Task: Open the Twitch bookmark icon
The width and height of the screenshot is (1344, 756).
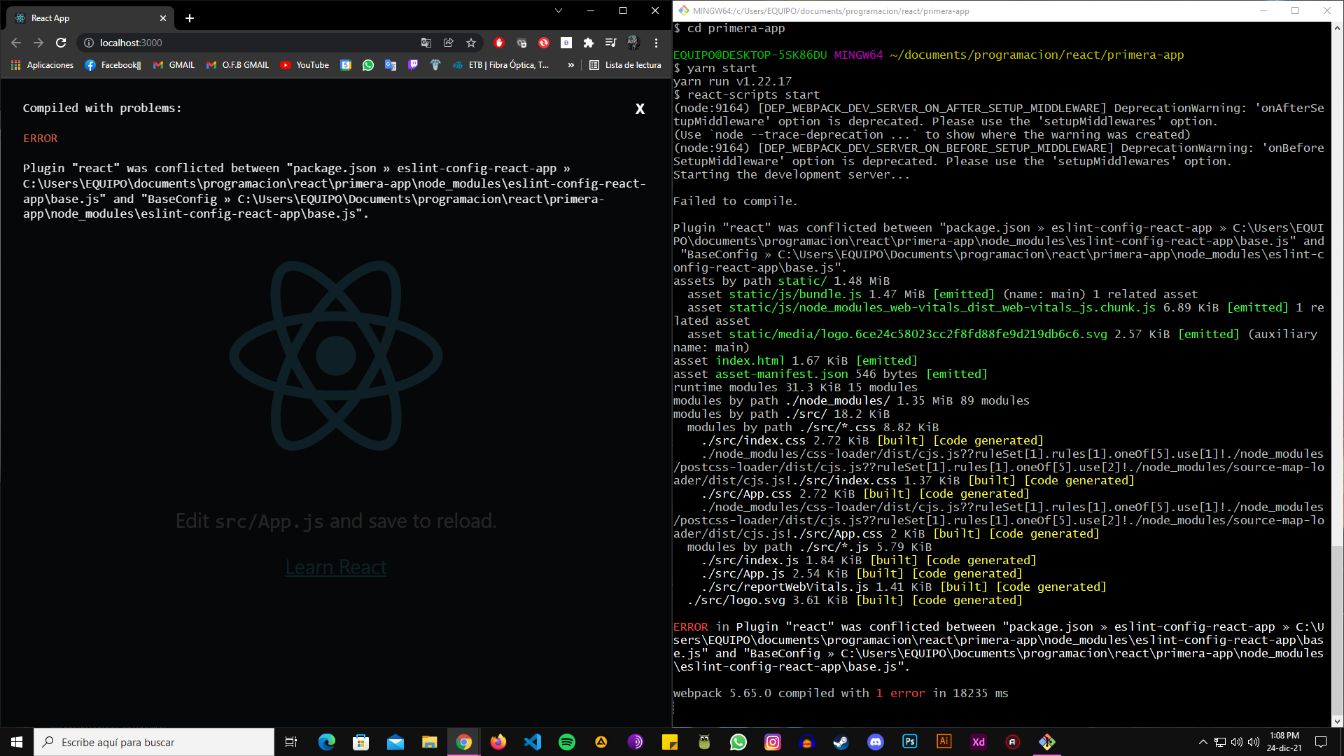Action: [413, 65]
